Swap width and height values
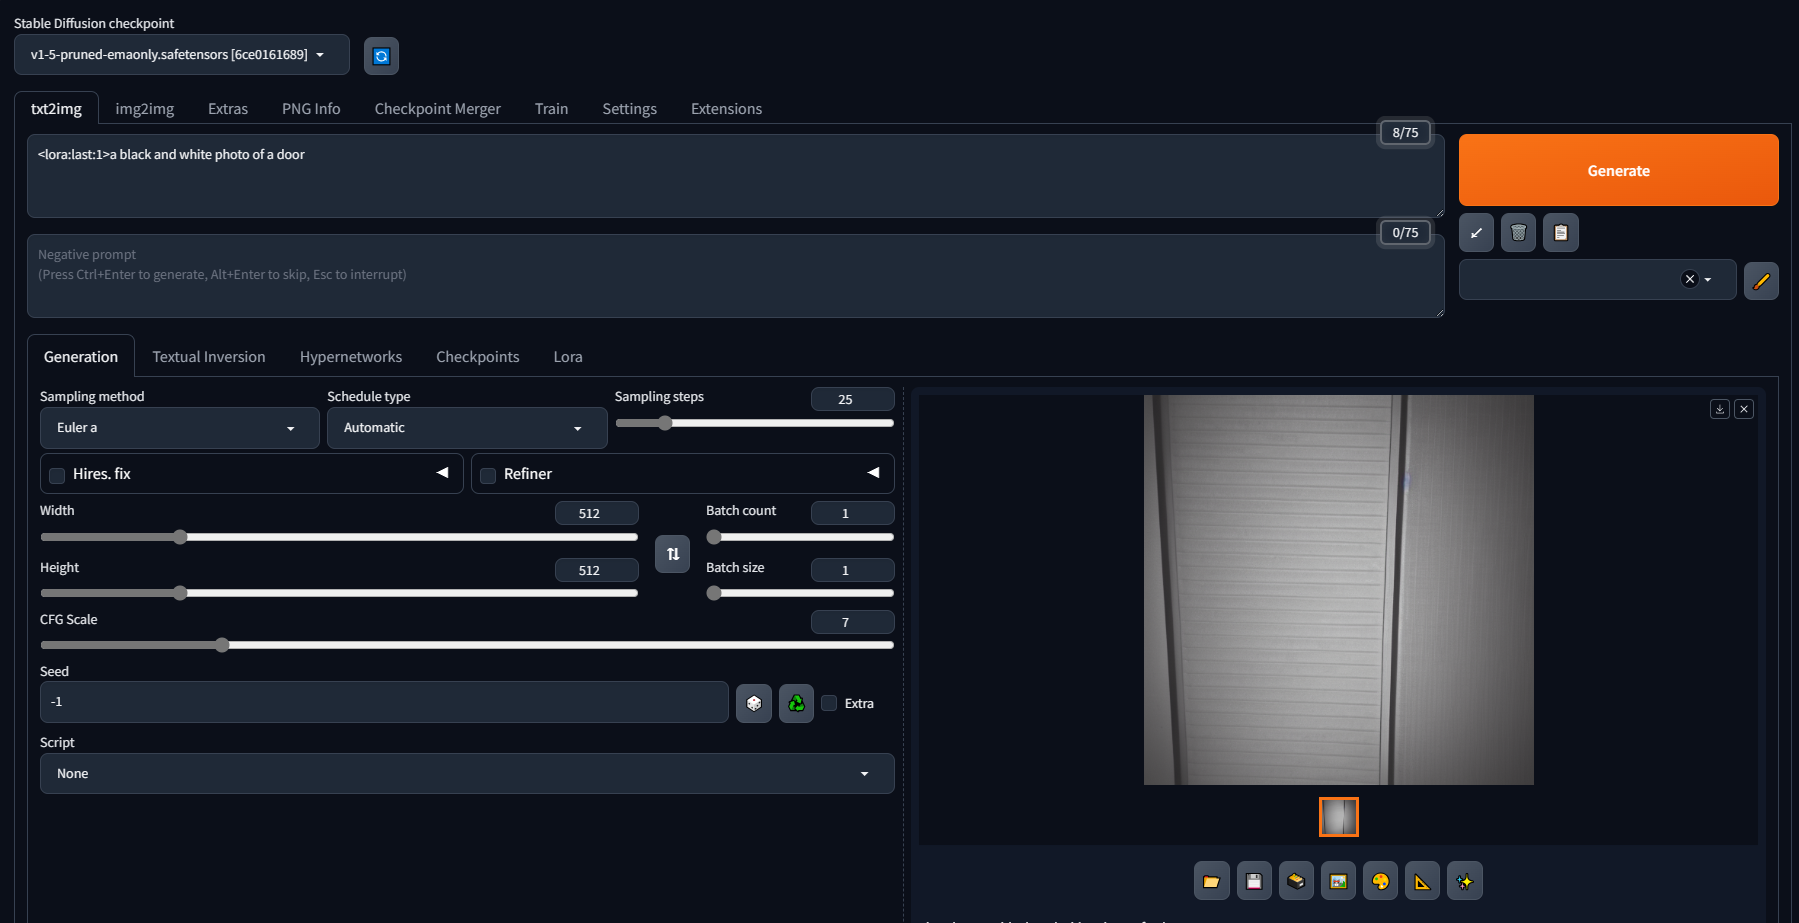 tap(673, 554)
